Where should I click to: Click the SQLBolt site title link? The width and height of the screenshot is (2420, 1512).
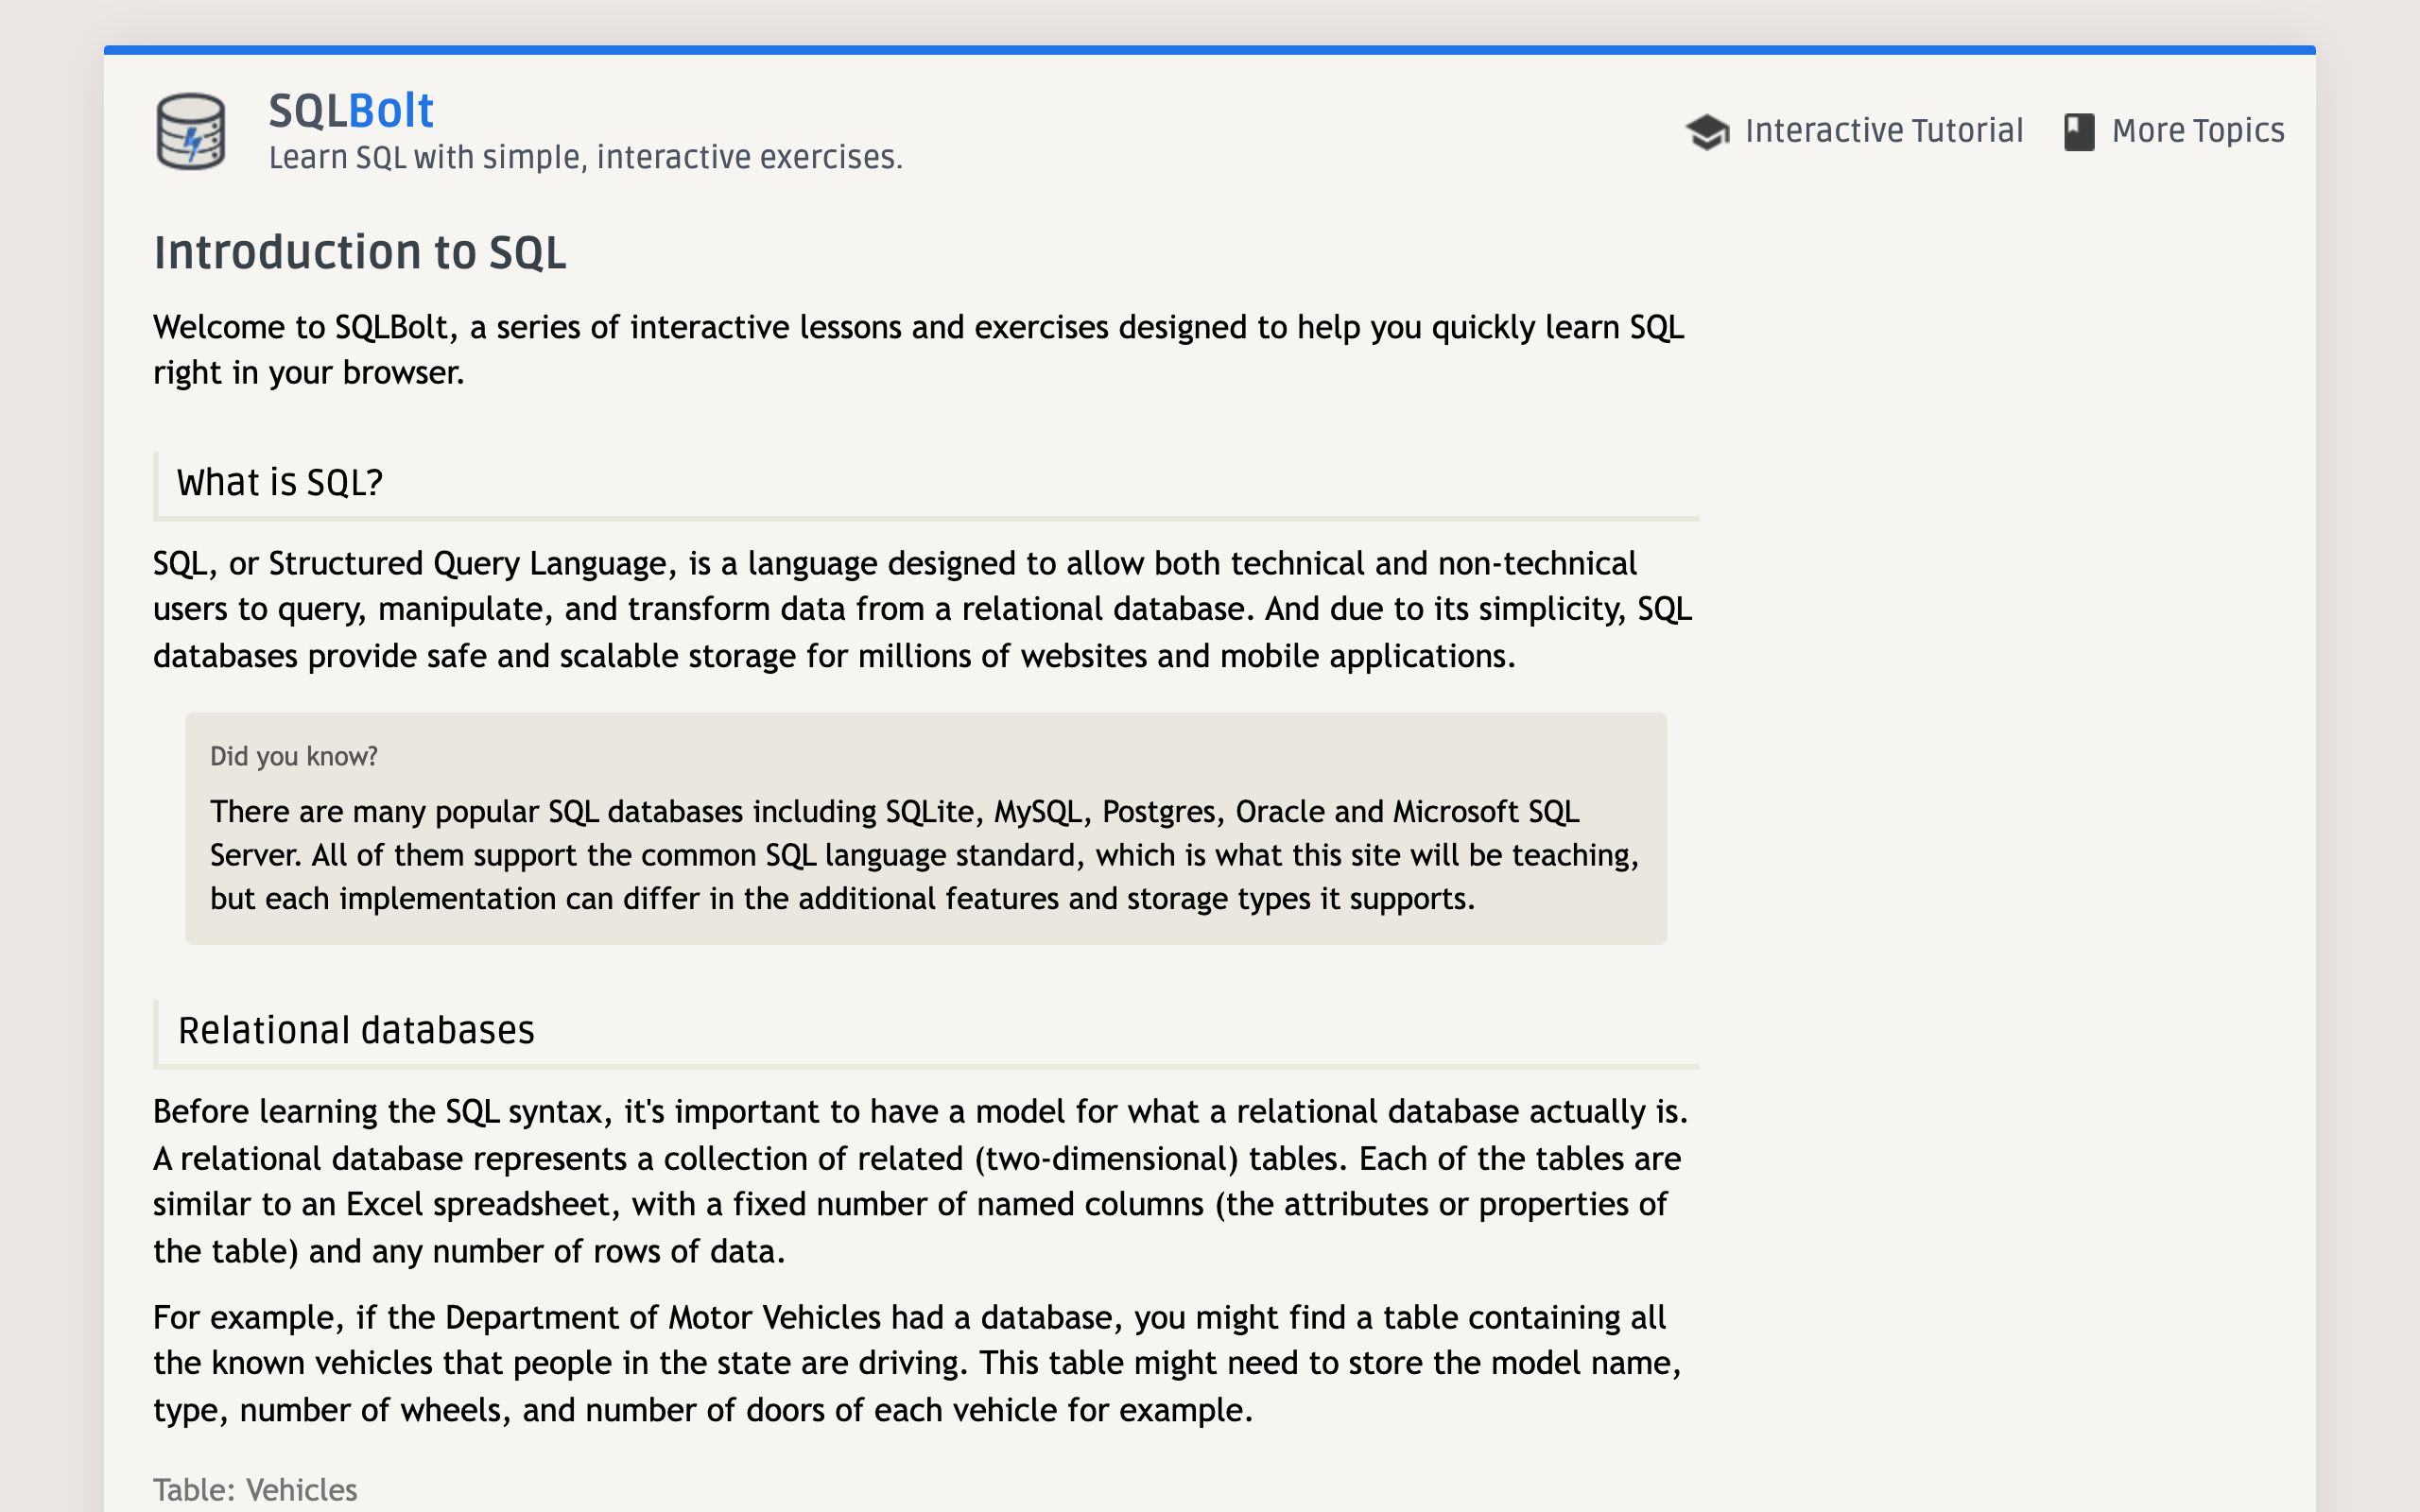coord(351,110)
